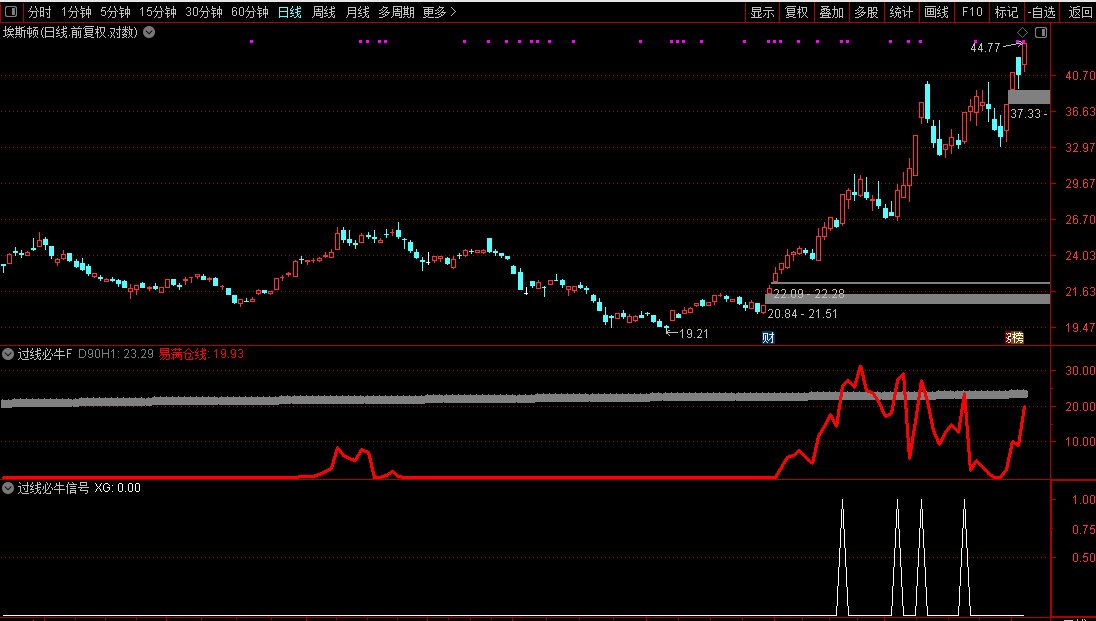Click the 0.75 signal axis label
This screenshot has height=621, width=1096.
click(x=1083, y=529)
